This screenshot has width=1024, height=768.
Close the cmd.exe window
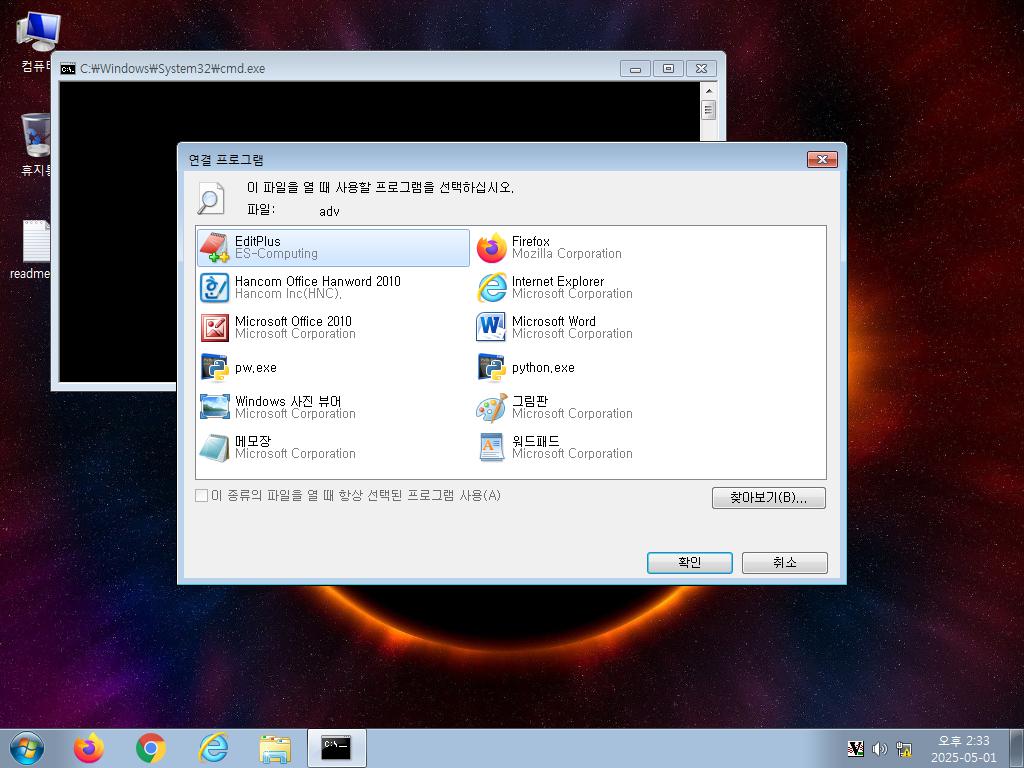pyautogui.click(x=701, y=69)
